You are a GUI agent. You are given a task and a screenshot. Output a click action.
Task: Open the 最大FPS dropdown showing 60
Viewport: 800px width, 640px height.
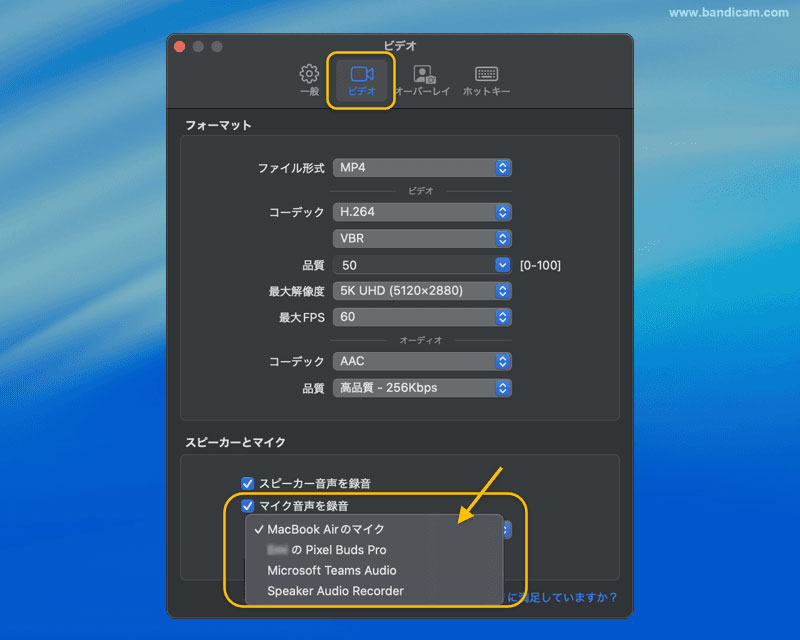pyautogui.click(x=422, y=316)
